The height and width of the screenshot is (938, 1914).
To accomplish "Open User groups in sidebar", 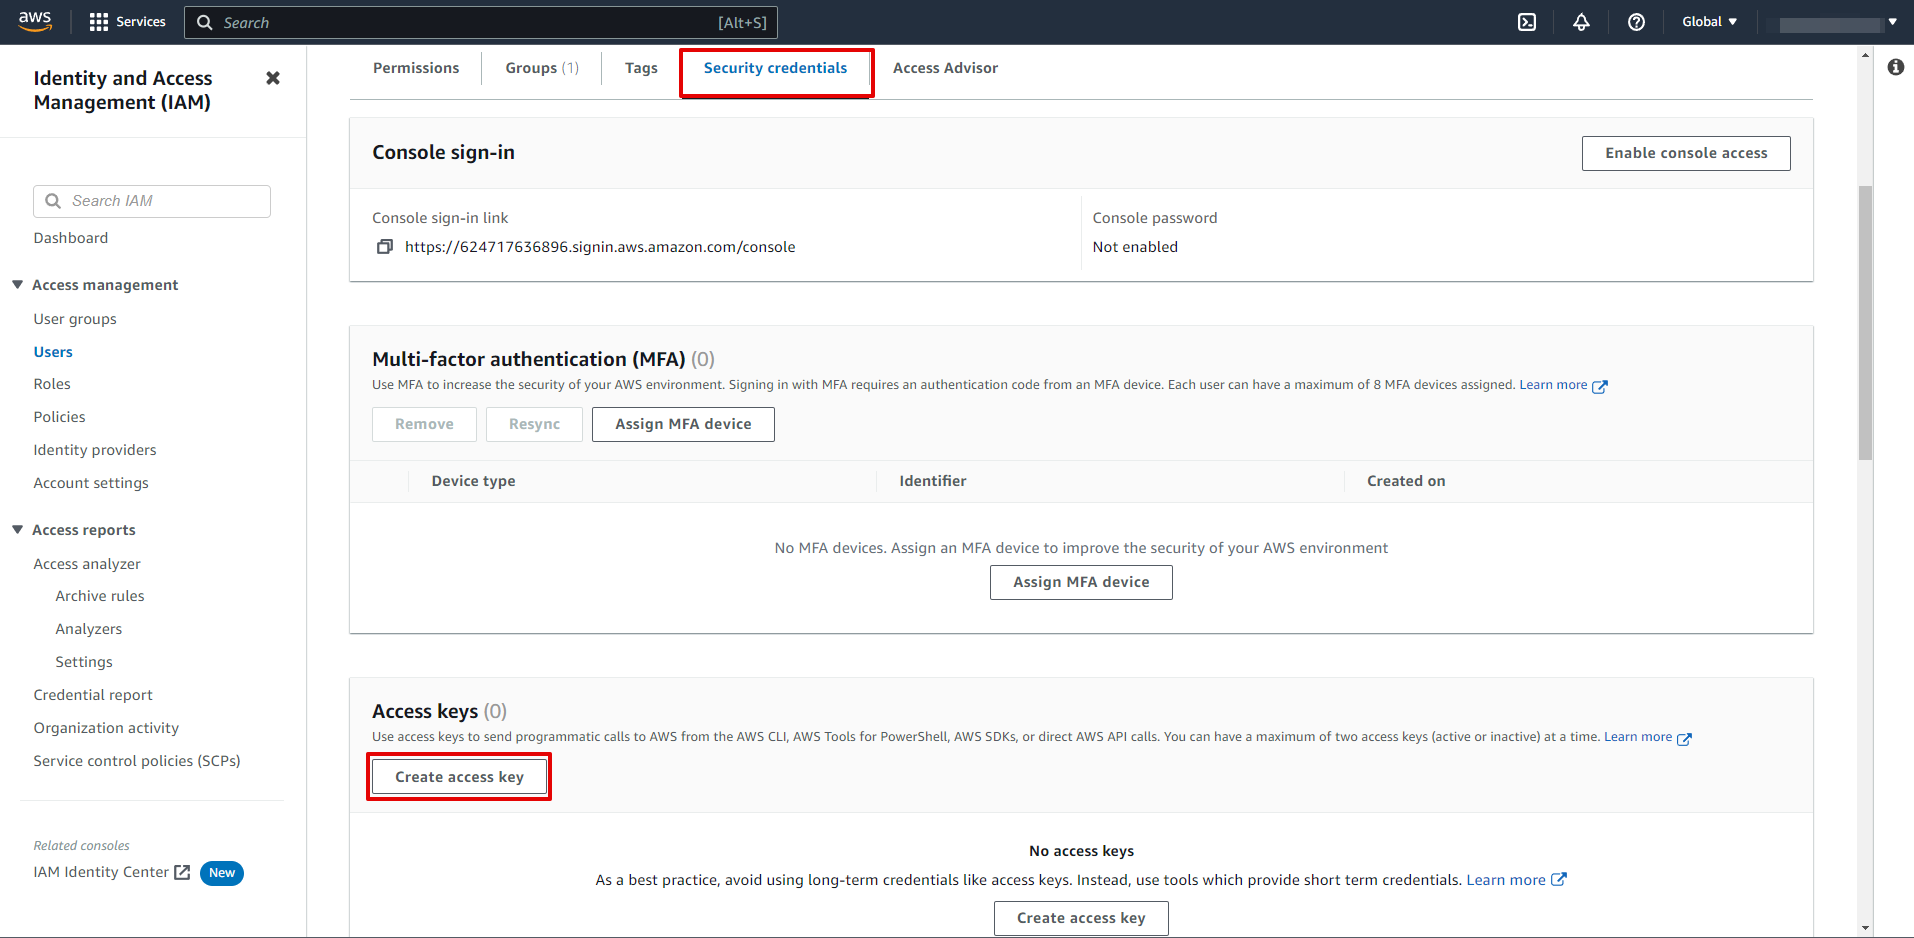I will (x=75, y=319).
